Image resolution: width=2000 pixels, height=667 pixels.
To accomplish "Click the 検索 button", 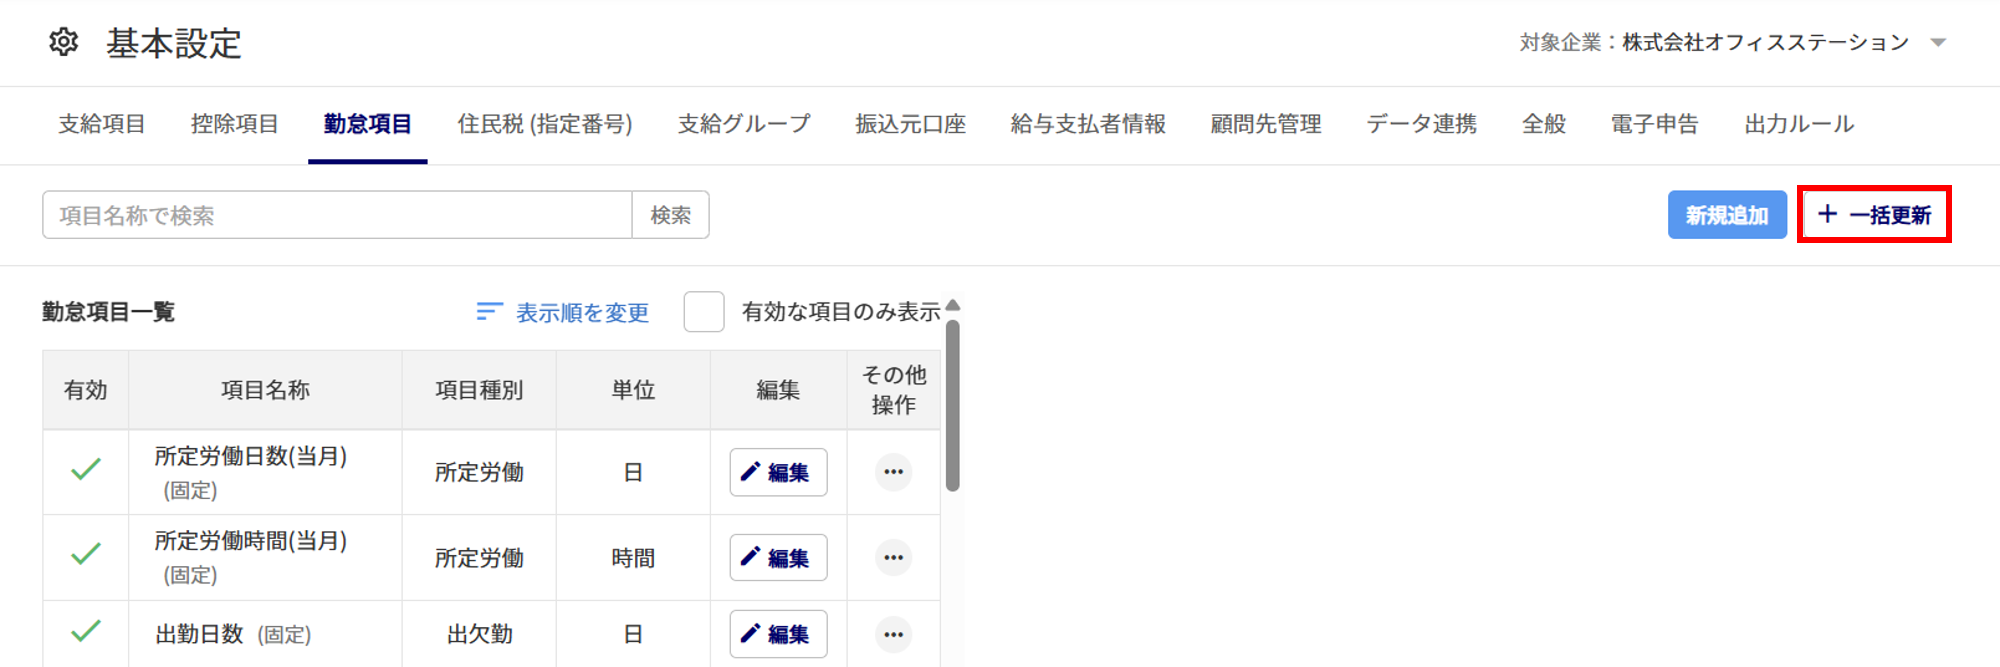I will [671, 215].
